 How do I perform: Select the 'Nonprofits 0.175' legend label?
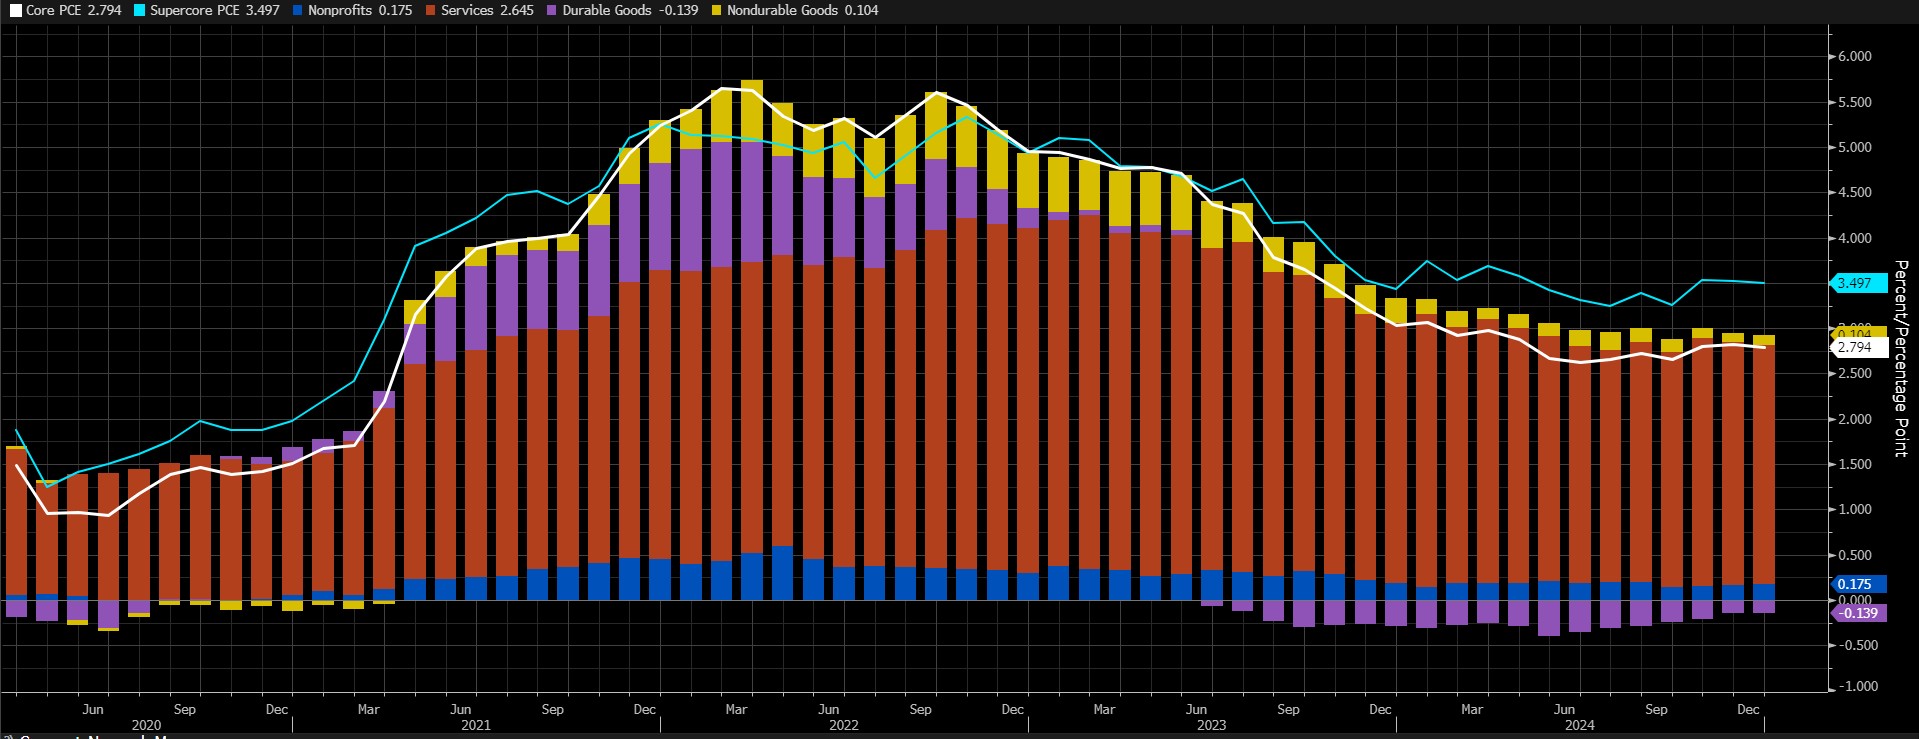(x=360, y=10)
